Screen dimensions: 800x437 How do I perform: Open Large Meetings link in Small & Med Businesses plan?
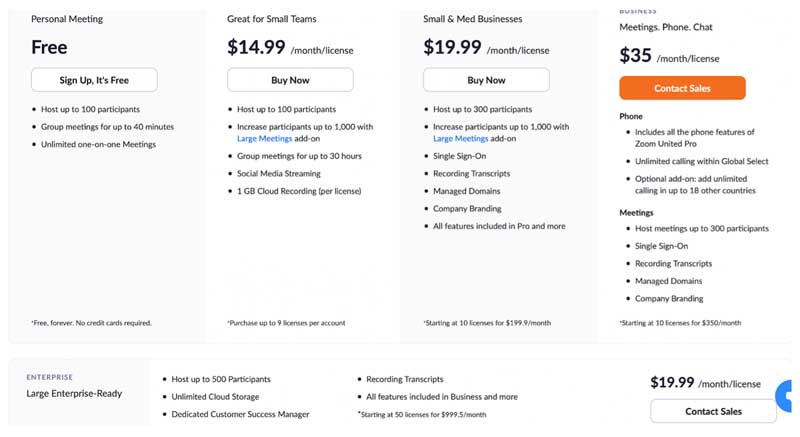coord(461,139)
